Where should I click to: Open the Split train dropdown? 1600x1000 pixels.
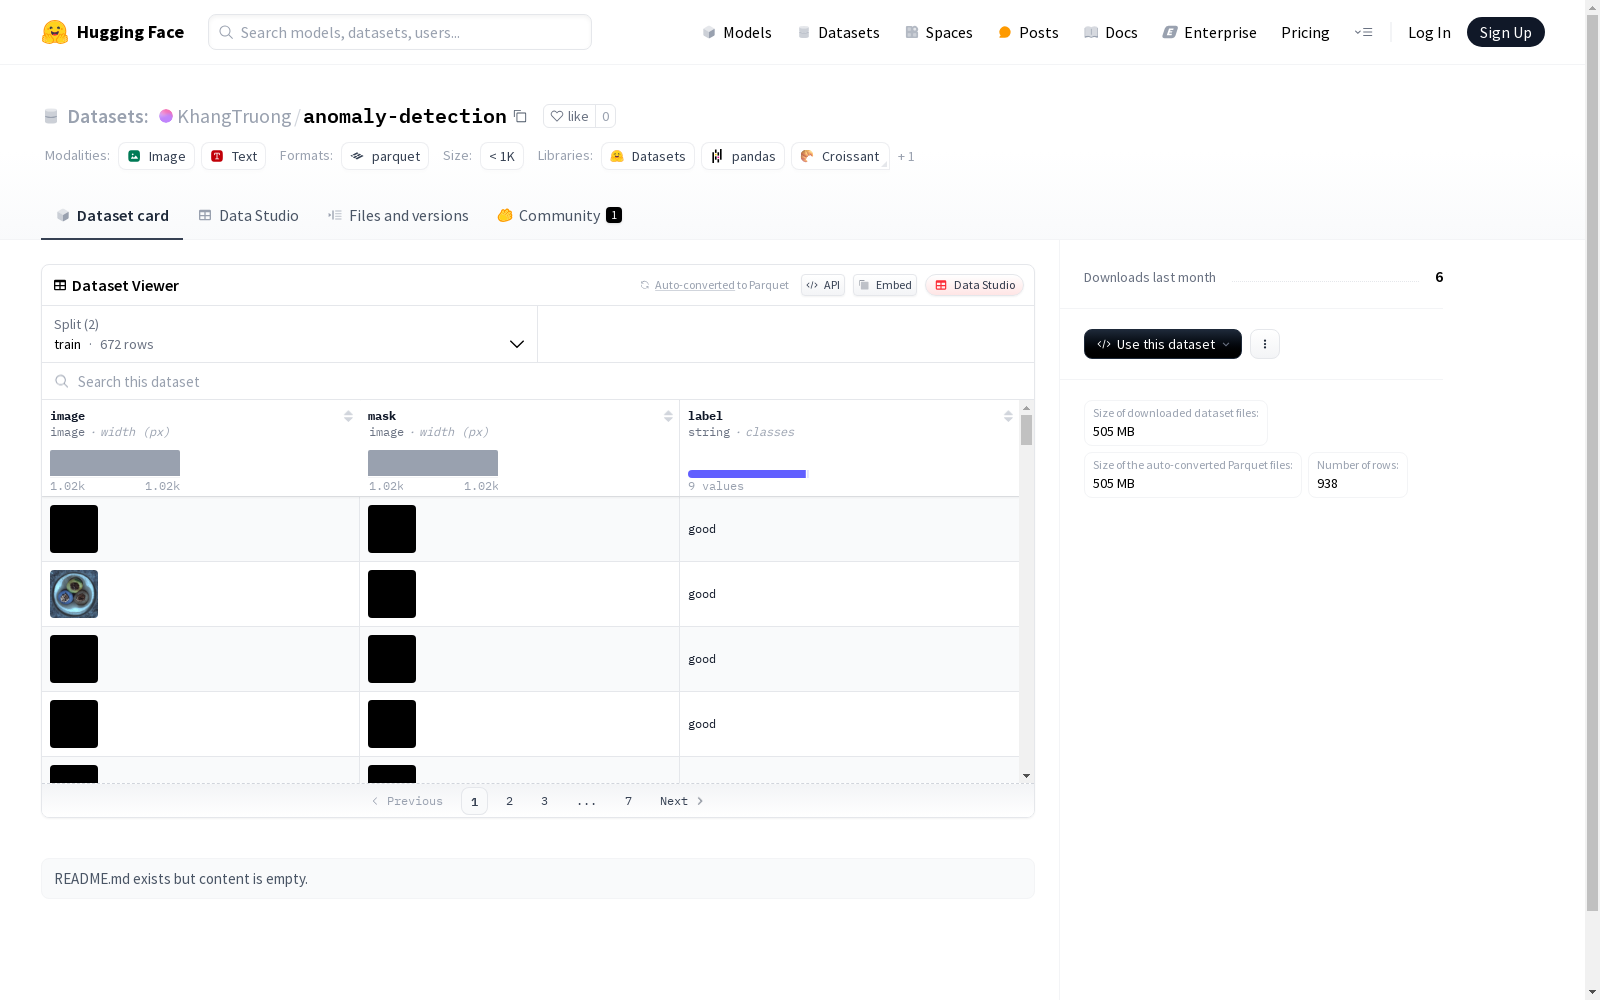click(x=290, y=334)
